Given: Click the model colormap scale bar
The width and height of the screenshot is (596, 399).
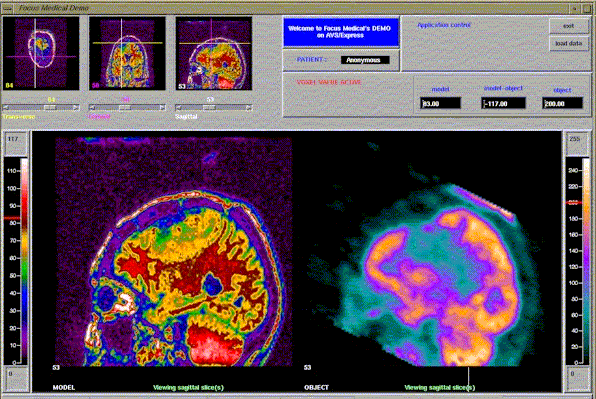Looking at the screenshot, I should click(x=24, y=261).
